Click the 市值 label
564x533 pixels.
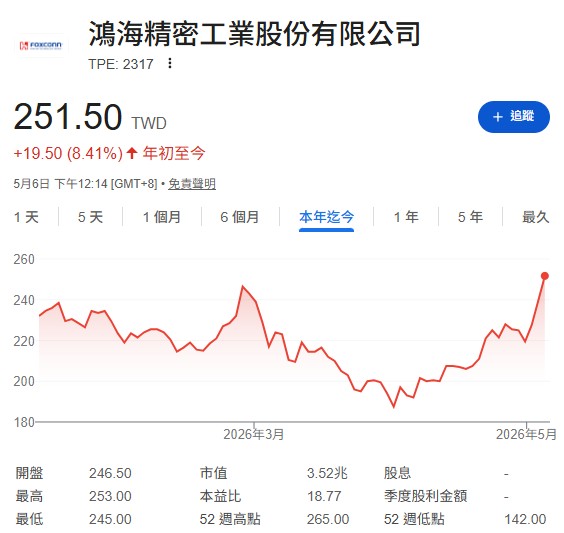pos(213,473)
